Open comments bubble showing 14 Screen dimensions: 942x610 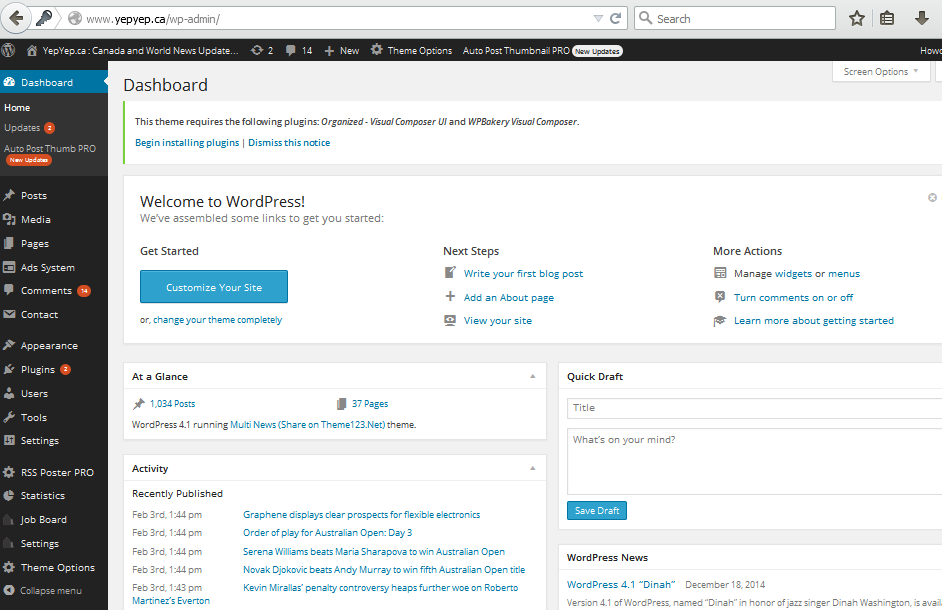(299, 50)
